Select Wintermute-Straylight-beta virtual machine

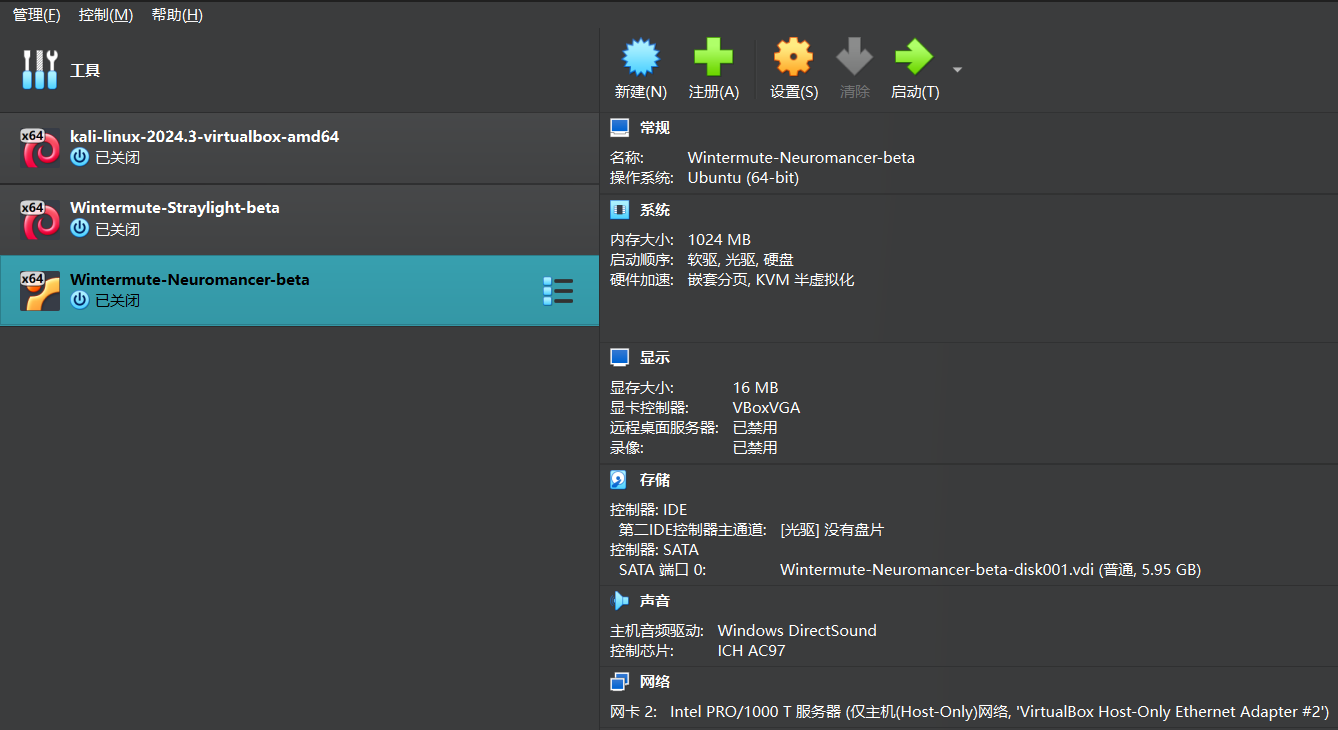[x=175, y=209]
